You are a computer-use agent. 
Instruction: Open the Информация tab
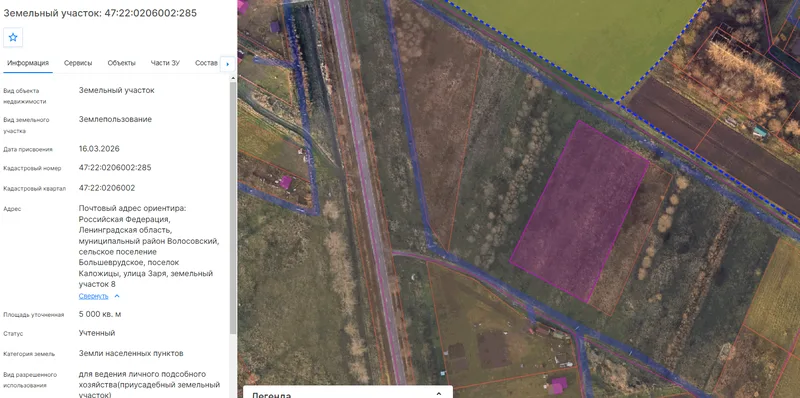click(28, 63)
